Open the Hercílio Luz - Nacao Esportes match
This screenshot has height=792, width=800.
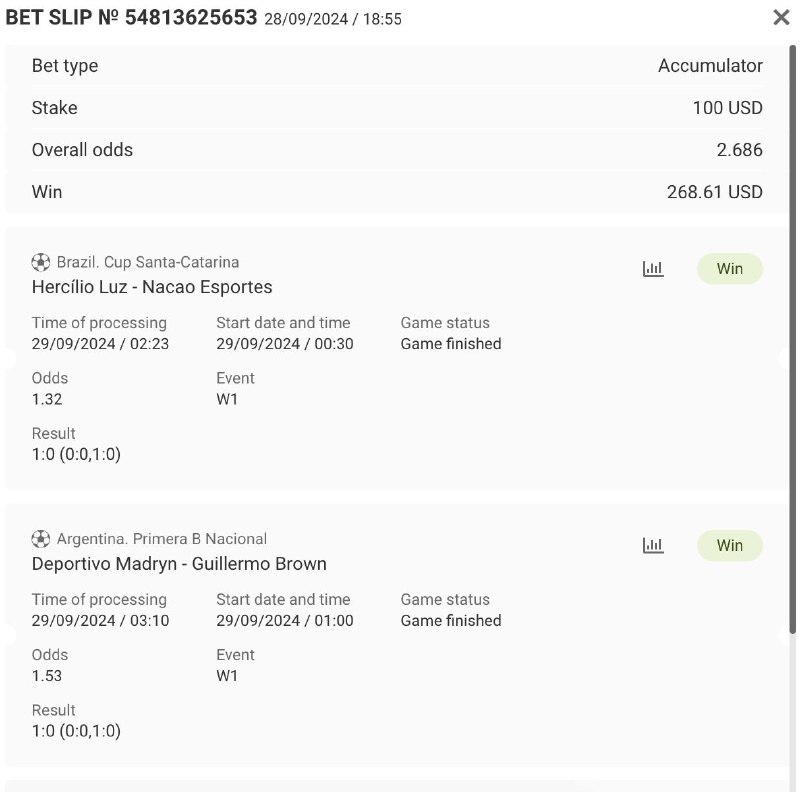[x=152, y=287]
